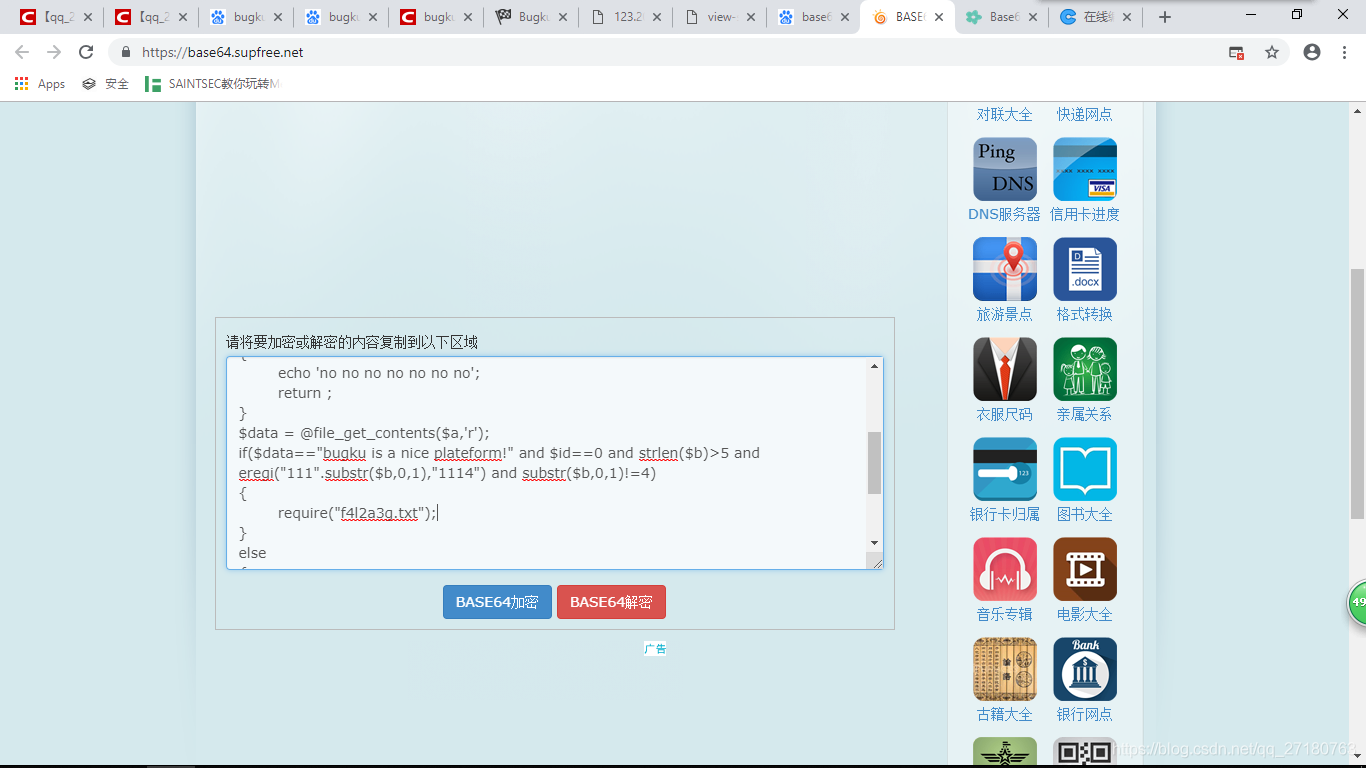Click the browser forward arrow

(x=54, y=52)
